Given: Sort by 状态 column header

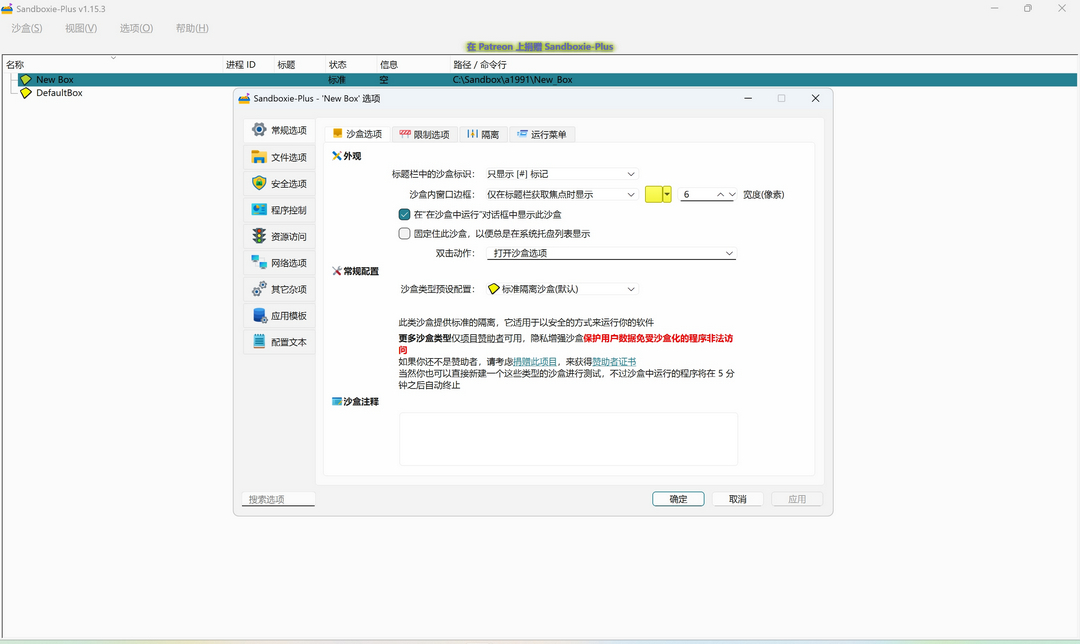Looking at the screenshot, I should click(x=351, y=65).
